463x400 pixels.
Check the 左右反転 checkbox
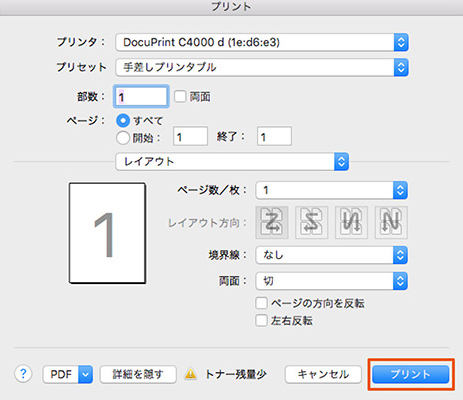(261, 320)
